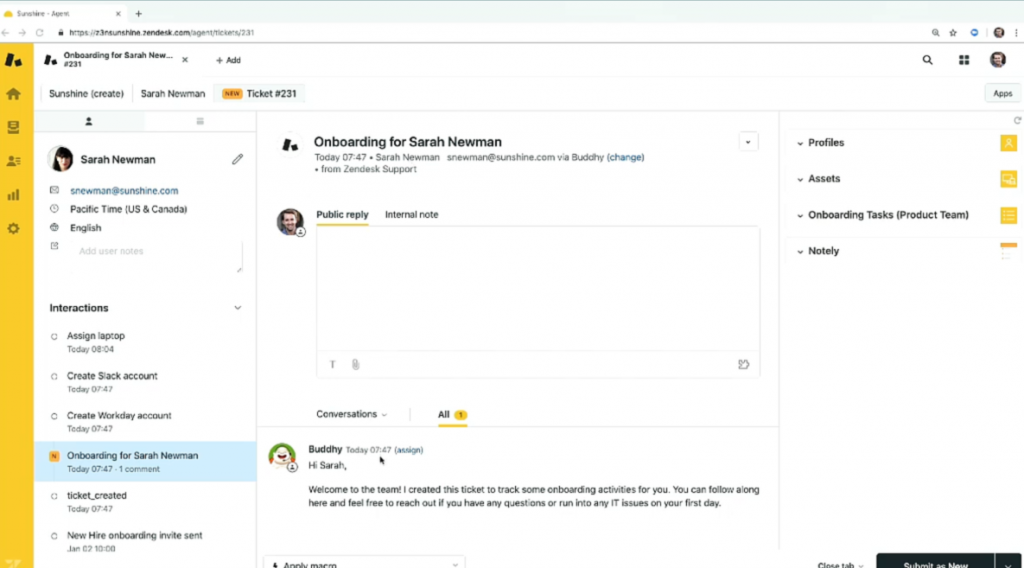Open the agent profile avatar in the header

tap(998, 60)
